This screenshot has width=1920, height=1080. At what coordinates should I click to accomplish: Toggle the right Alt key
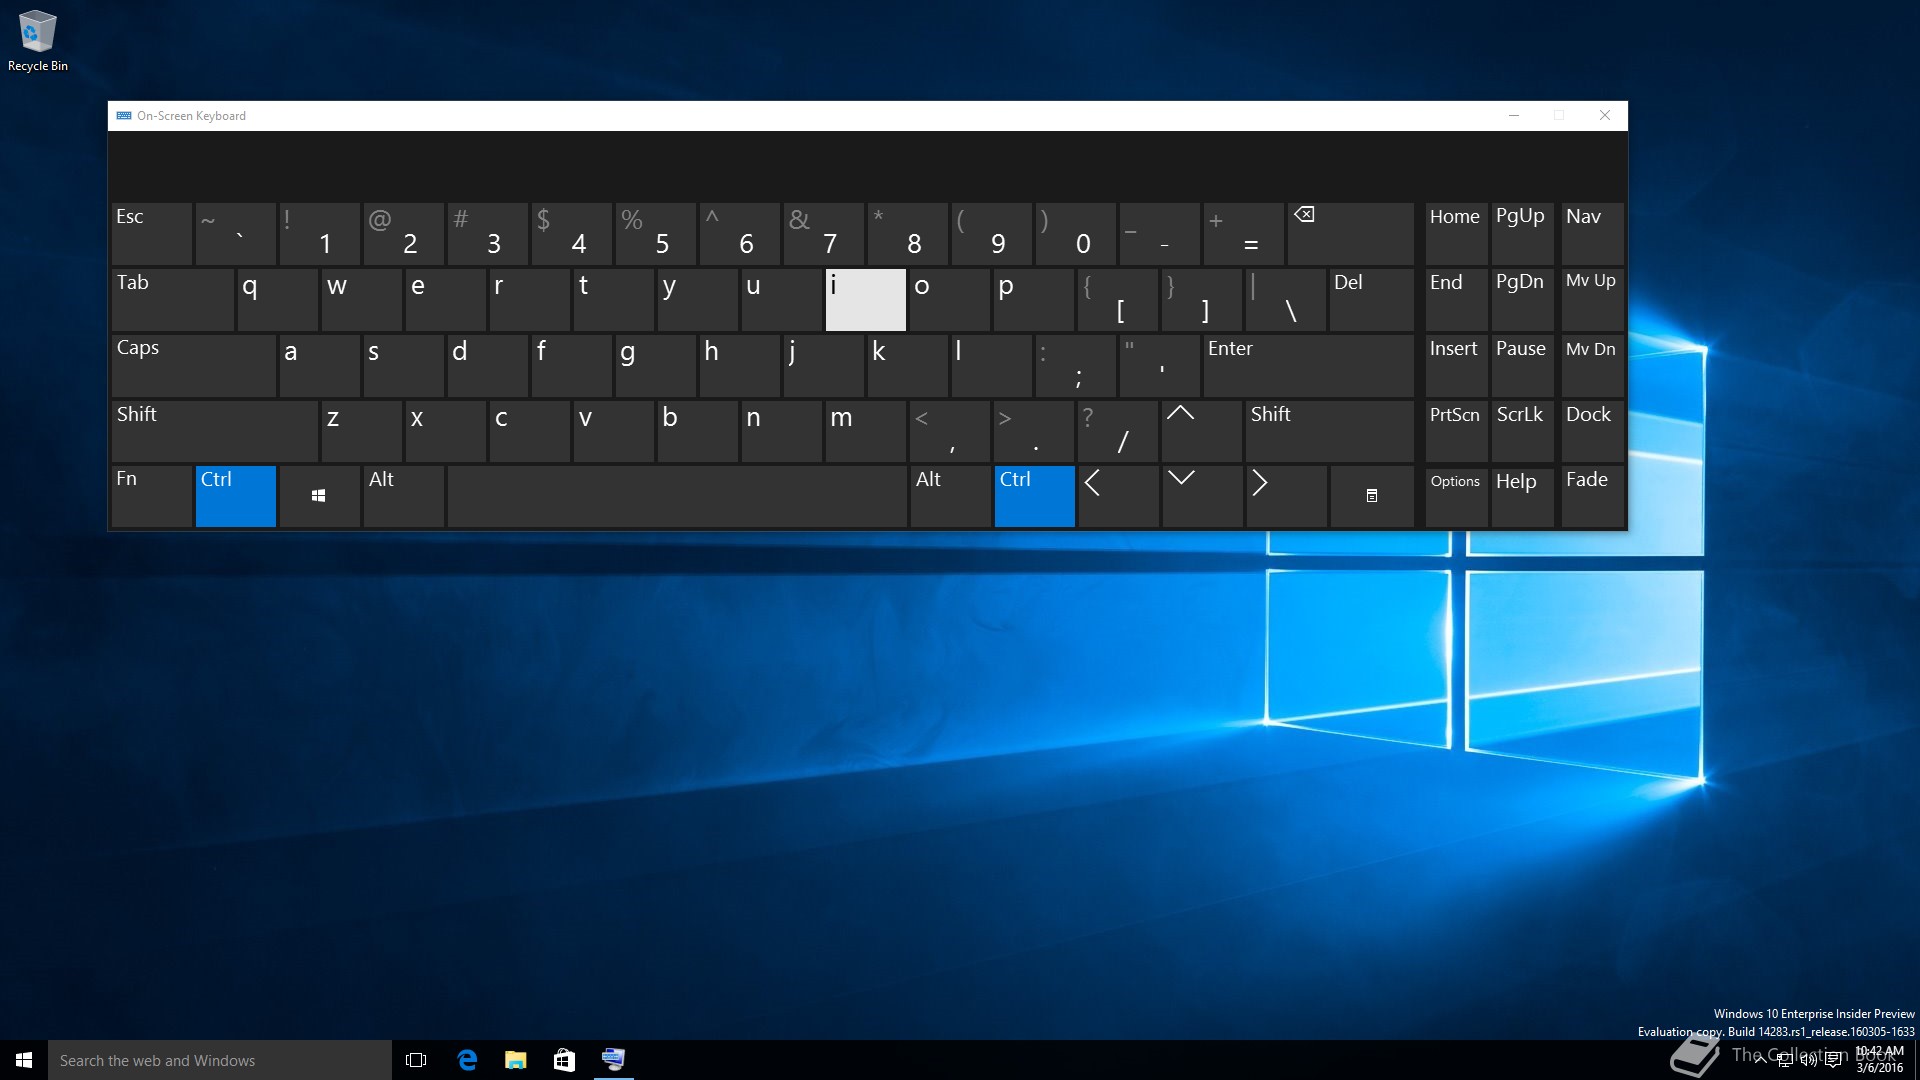click(950, 496)
